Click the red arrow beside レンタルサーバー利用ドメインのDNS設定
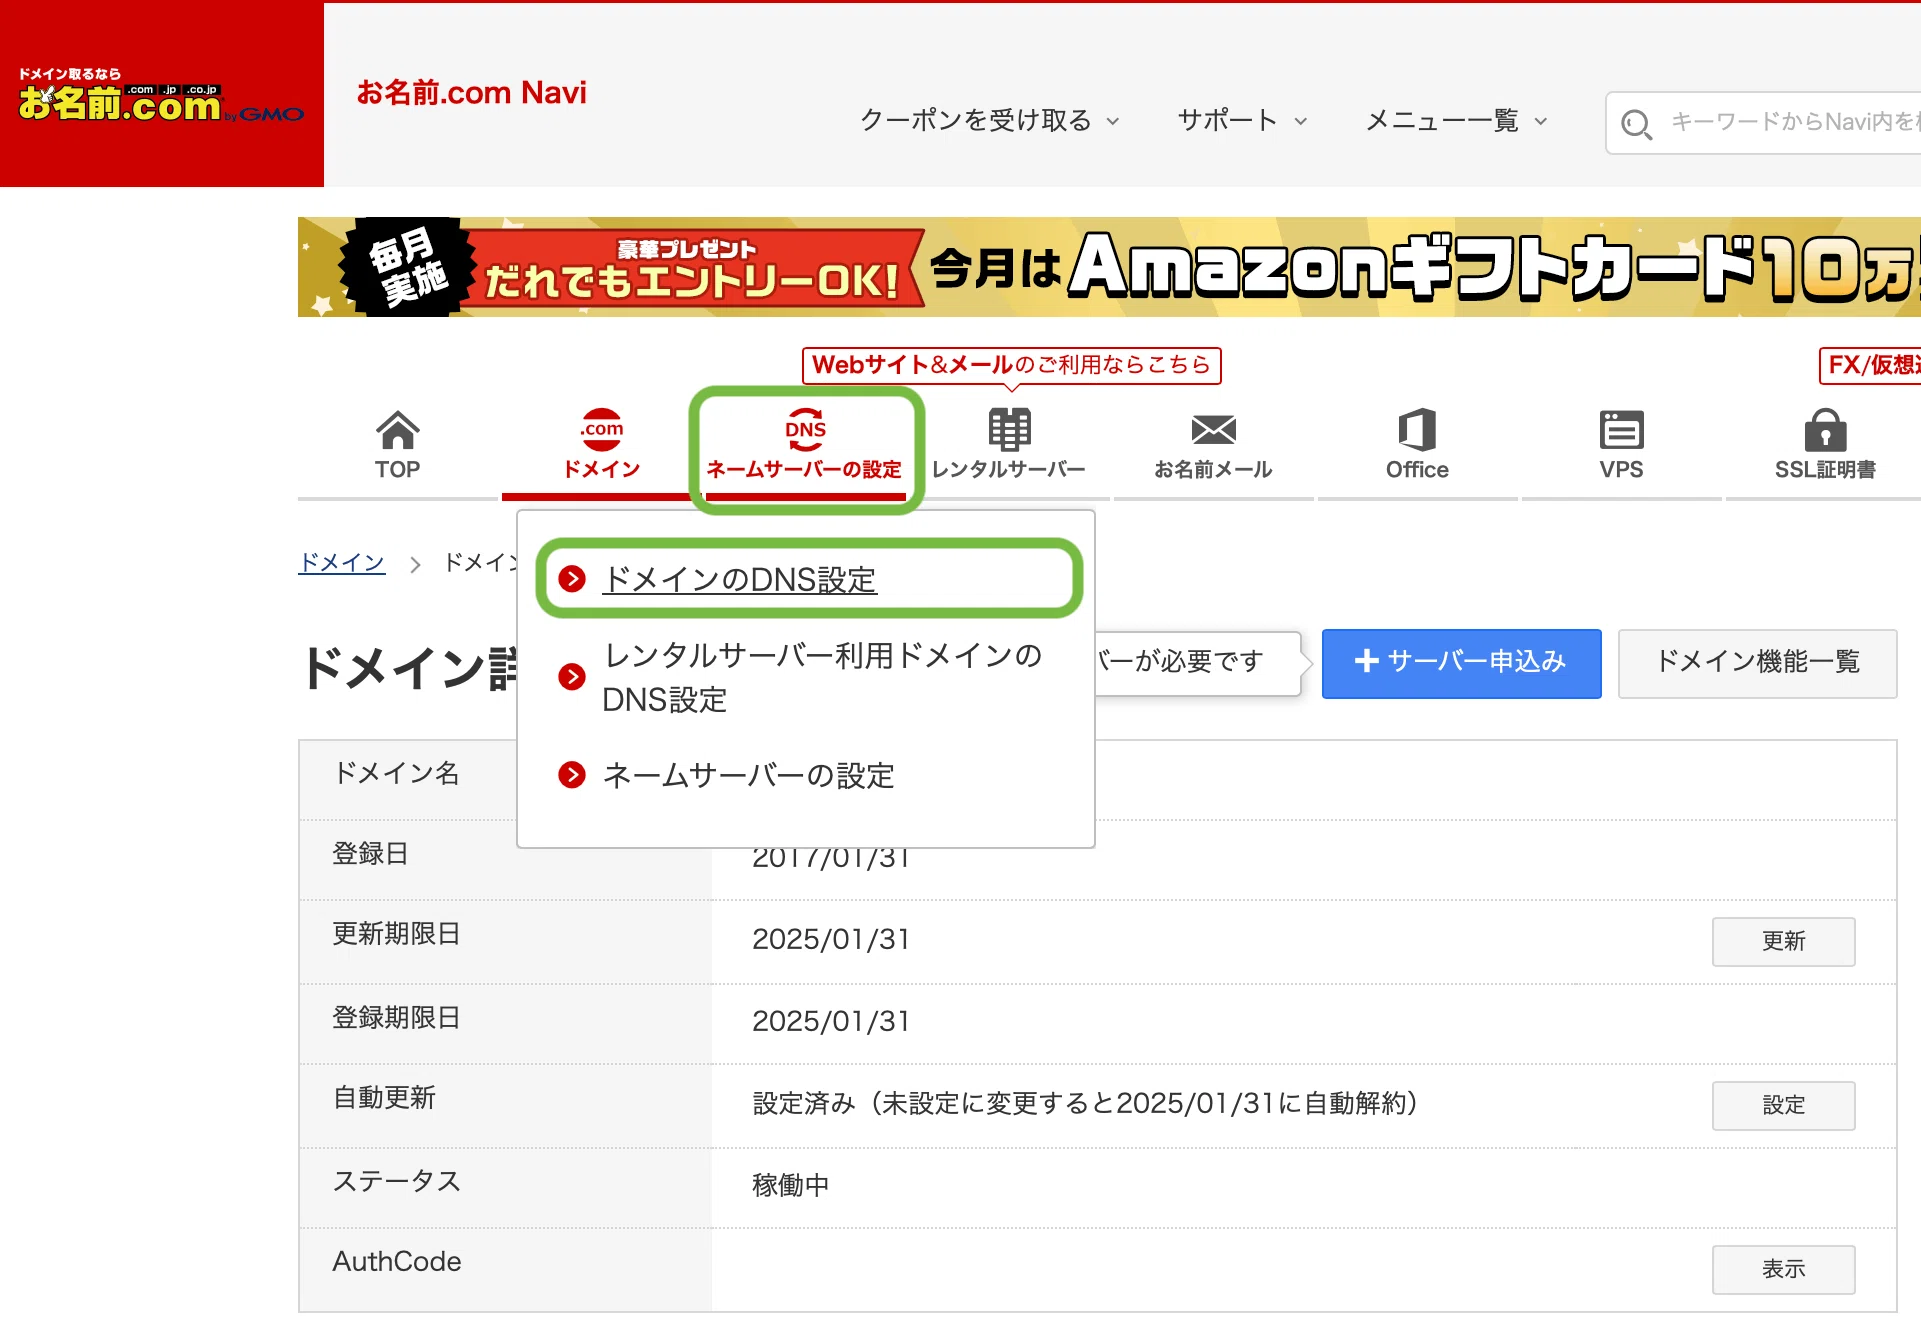The image size is (1921, 1333). click(x=572, y=677)
